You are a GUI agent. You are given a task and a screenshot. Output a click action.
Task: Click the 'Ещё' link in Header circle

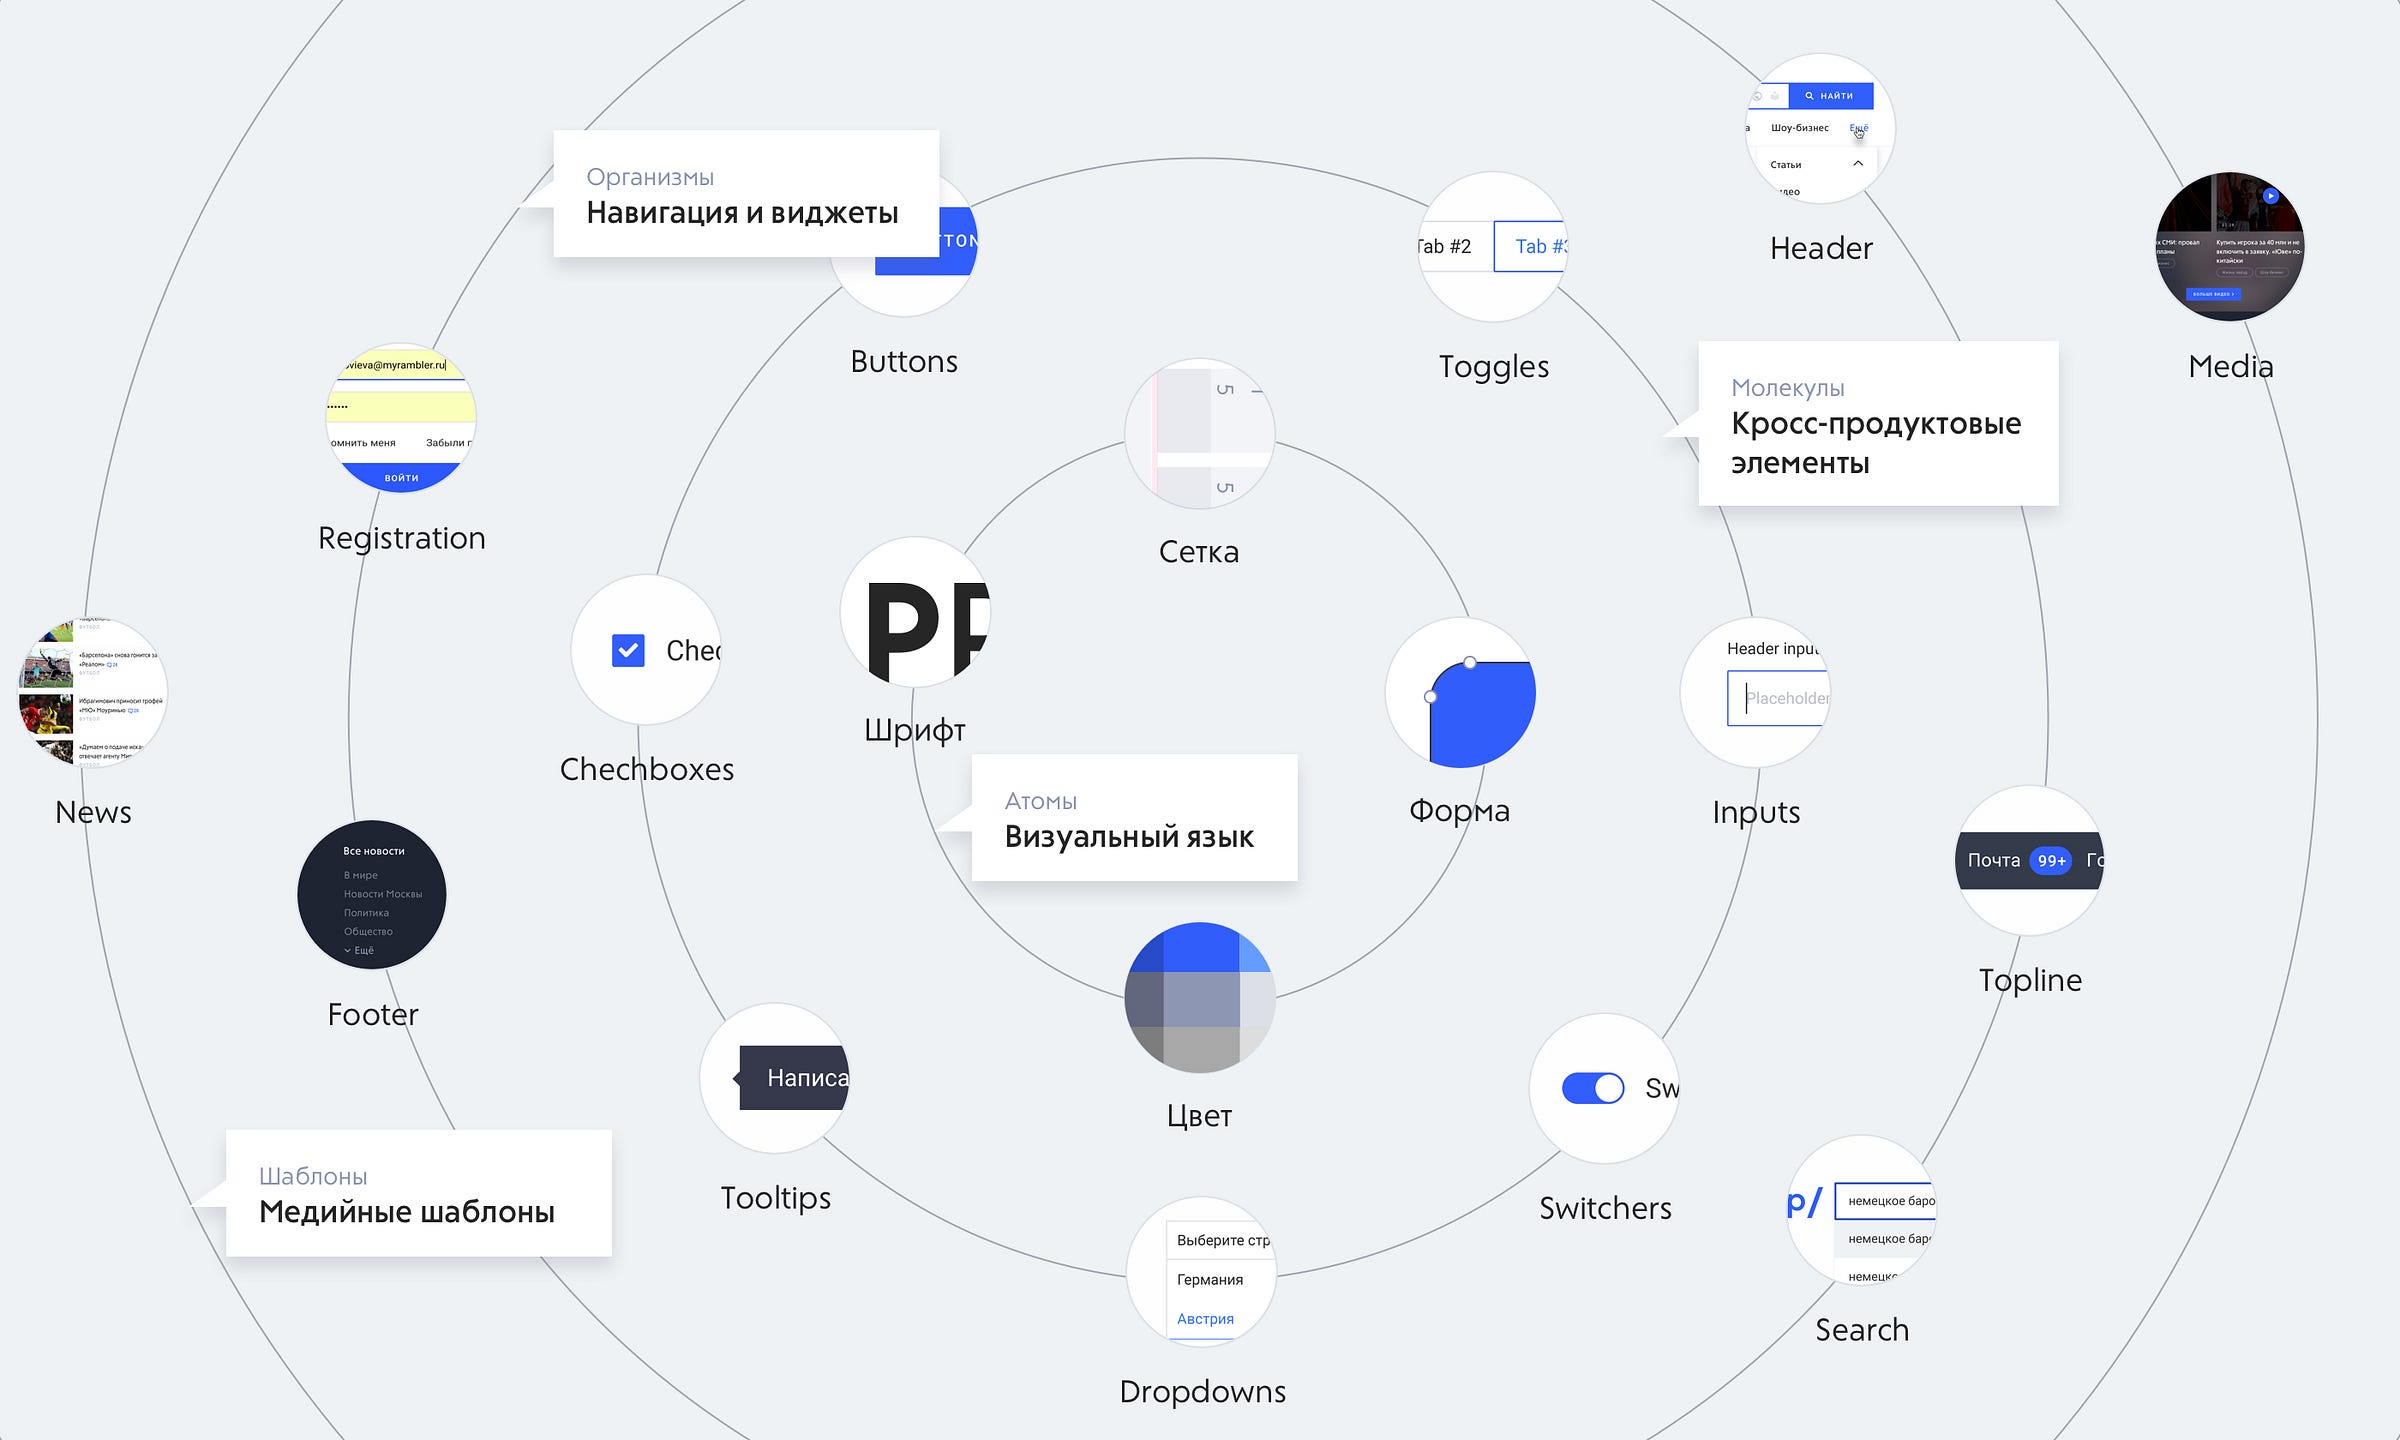tap(1858, 128)
